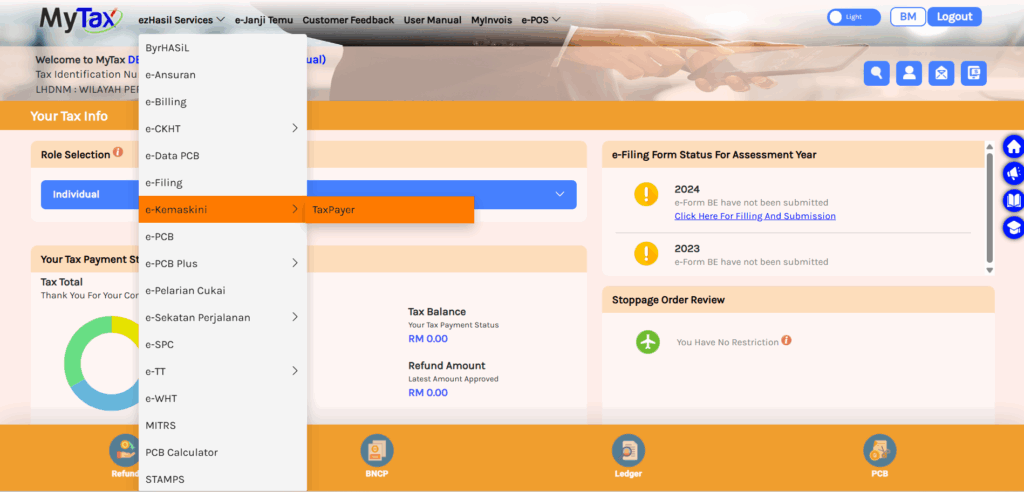Image resolution: width=1024 pixels, height=492 pixels.
Task: Click the Your Tax Info heading
Action: (69, 116)
